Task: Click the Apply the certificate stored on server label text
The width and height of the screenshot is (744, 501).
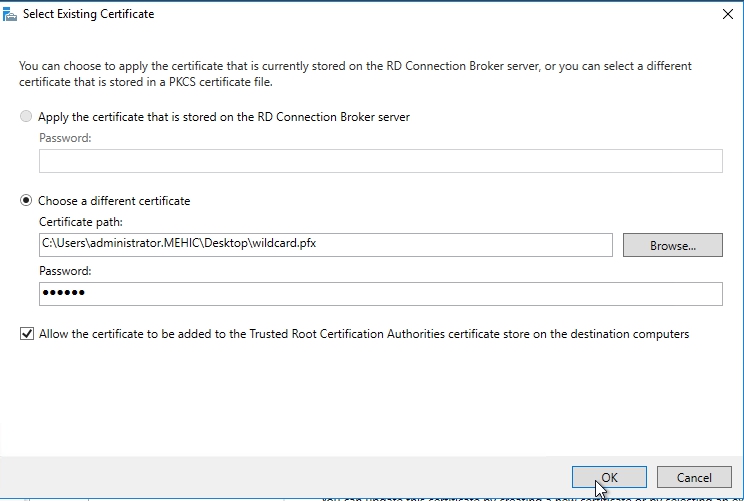Action: coord(224,117)
